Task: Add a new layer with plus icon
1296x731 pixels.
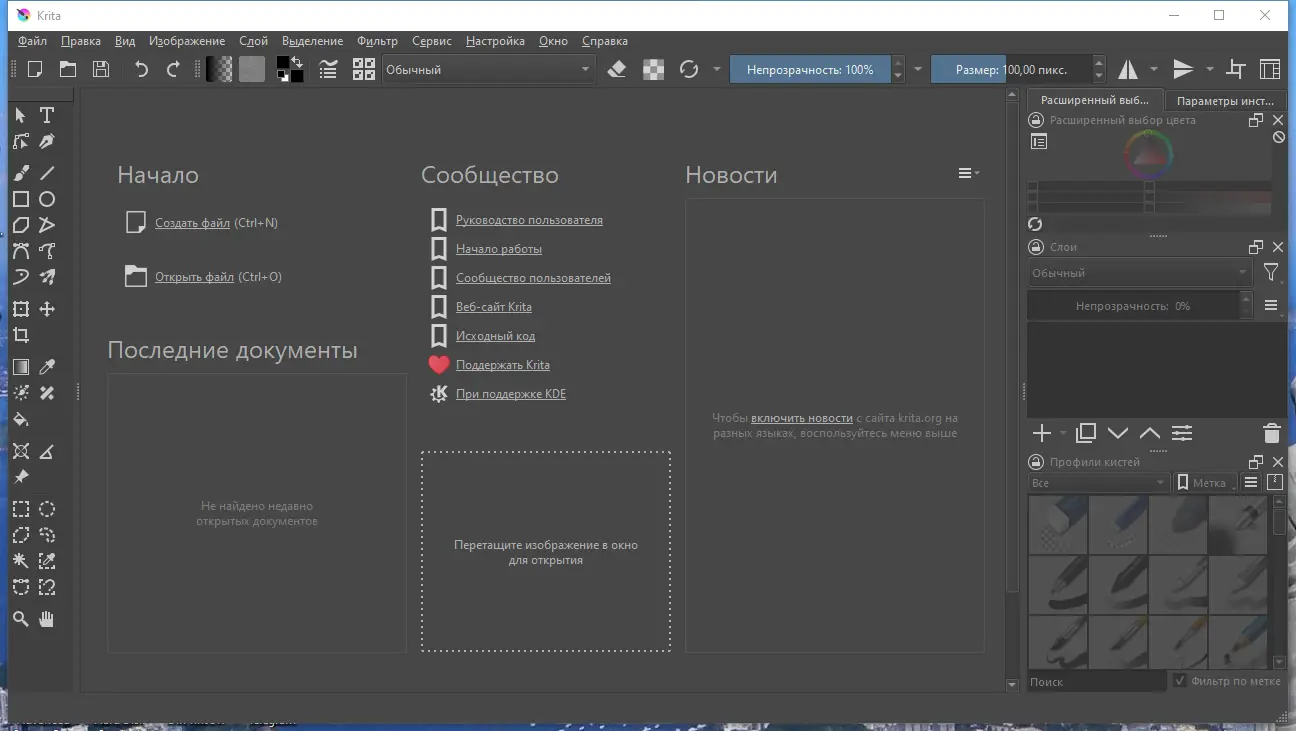Action: 1041,433
